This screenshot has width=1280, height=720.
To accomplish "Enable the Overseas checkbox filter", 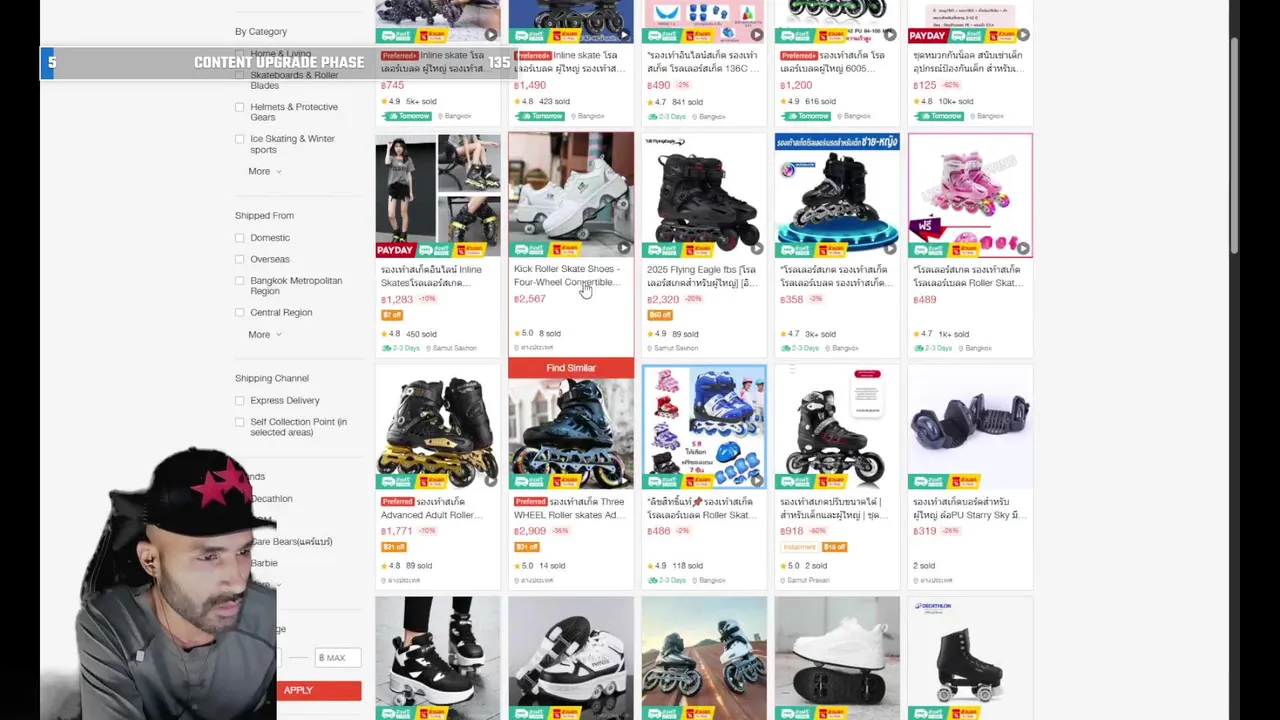I will point(239,259).
